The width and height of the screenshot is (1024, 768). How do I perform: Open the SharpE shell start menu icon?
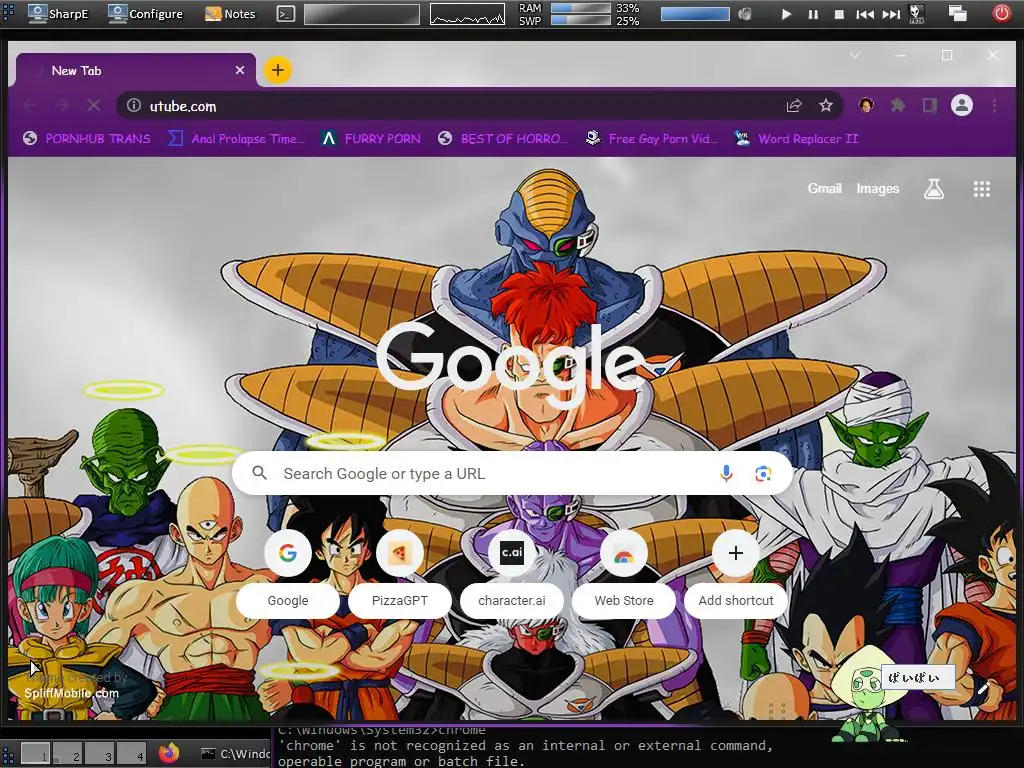tap(8, 13)
